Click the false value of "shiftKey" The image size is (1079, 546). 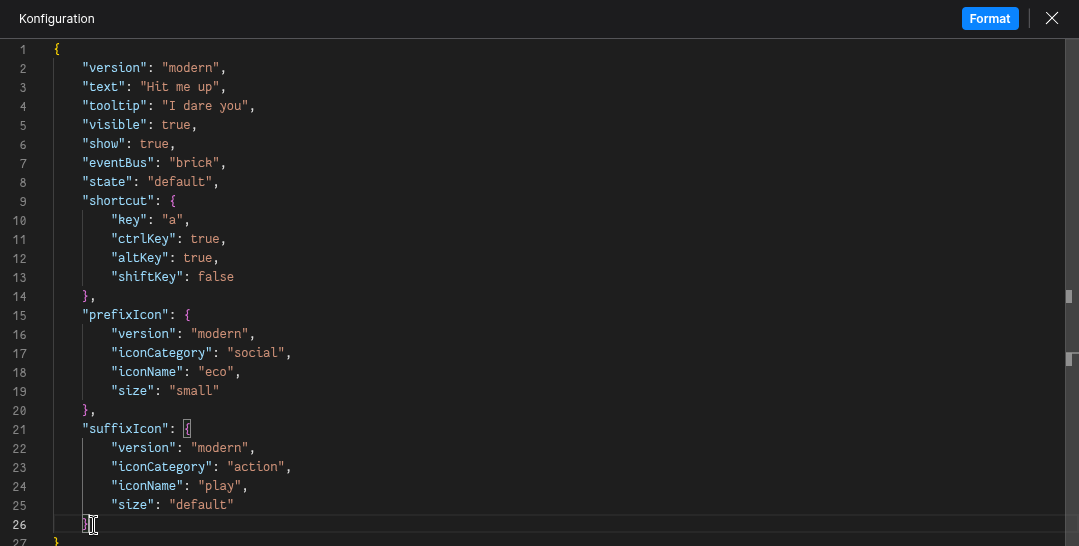[215, 277]
